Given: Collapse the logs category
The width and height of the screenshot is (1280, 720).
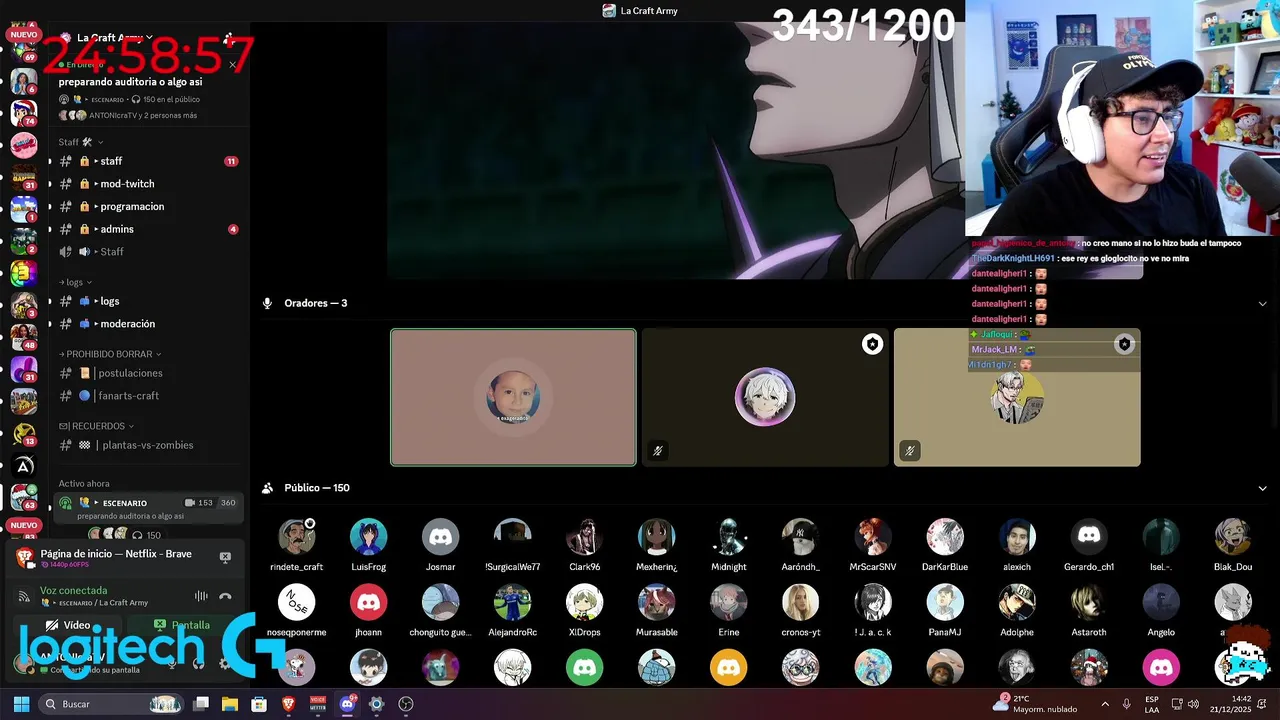Looking at the screenshot, I should pos(75,282).
